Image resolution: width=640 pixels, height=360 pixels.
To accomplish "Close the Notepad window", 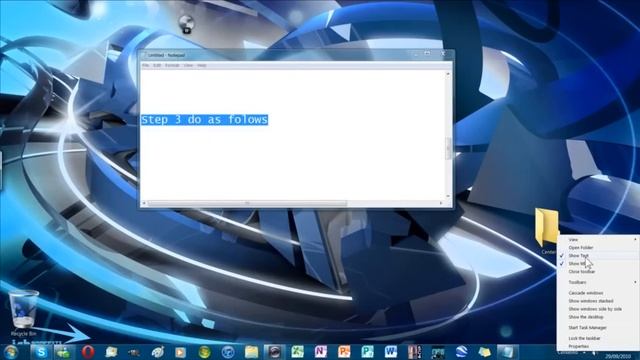I will point(443,53).
